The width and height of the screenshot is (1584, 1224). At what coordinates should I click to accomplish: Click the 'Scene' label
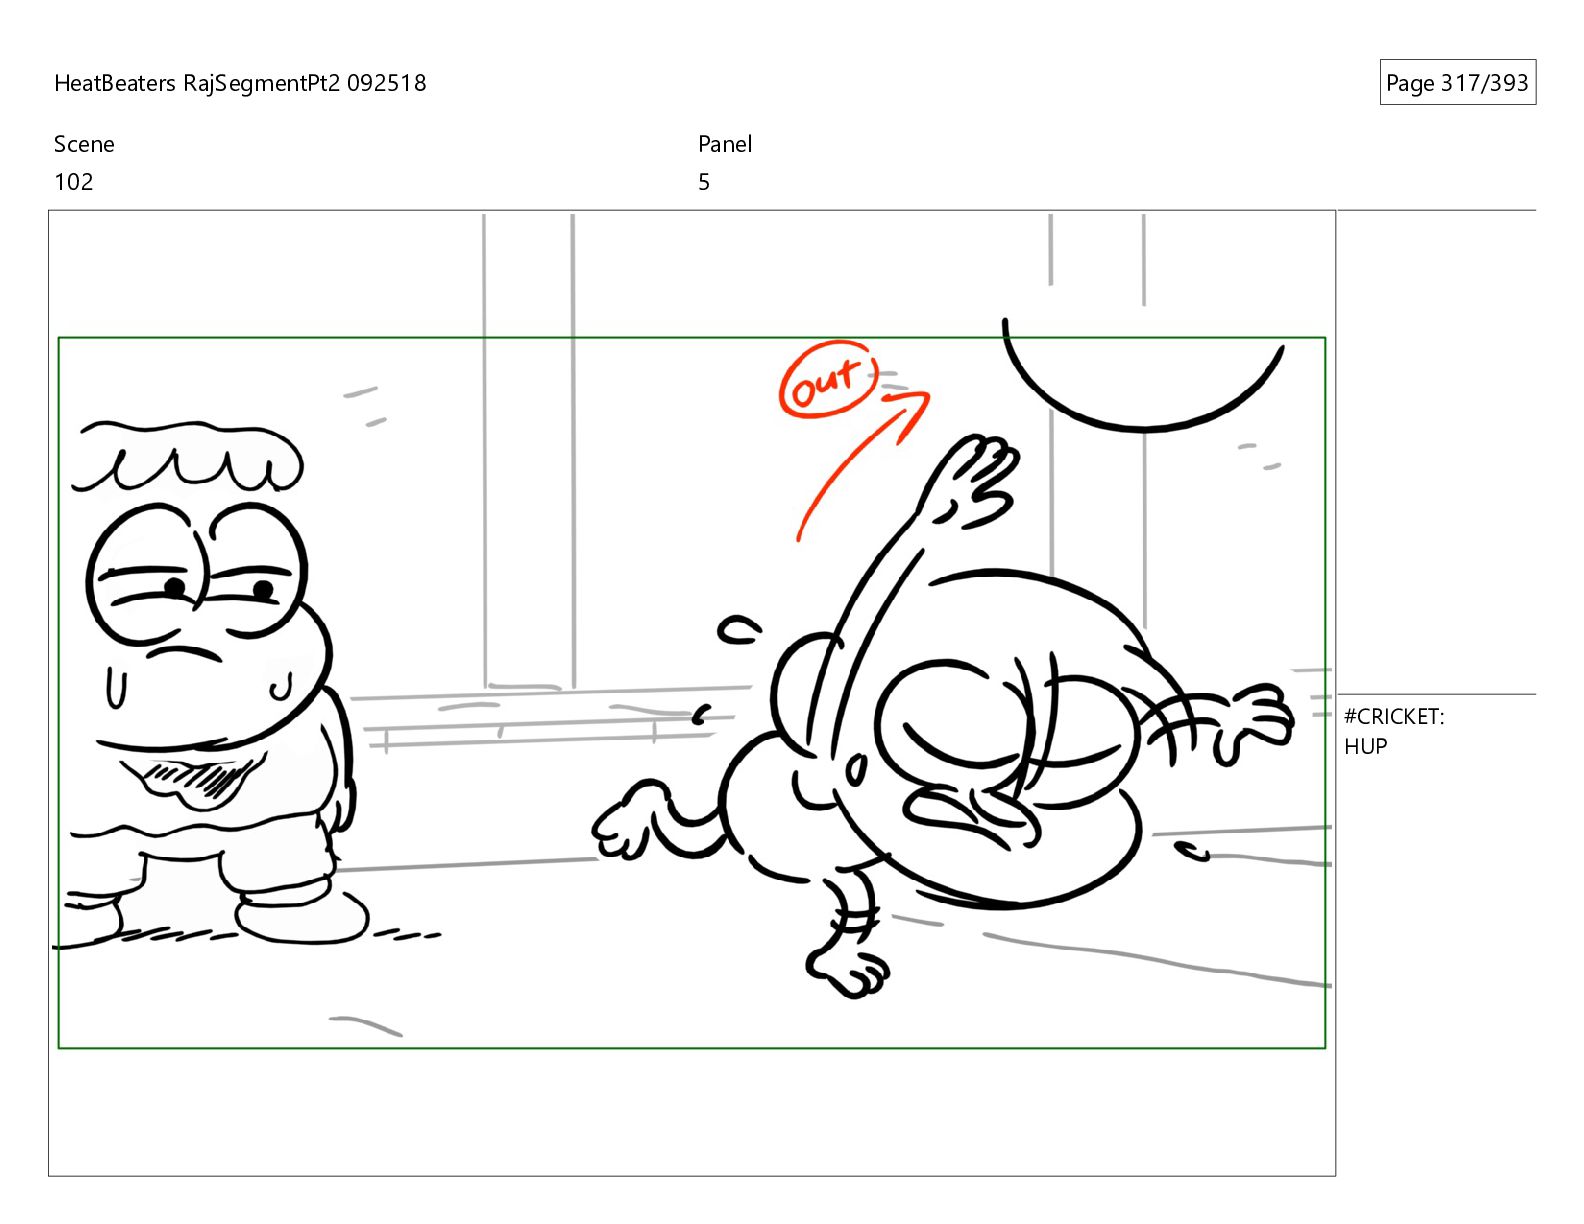[x=84, y=144]
